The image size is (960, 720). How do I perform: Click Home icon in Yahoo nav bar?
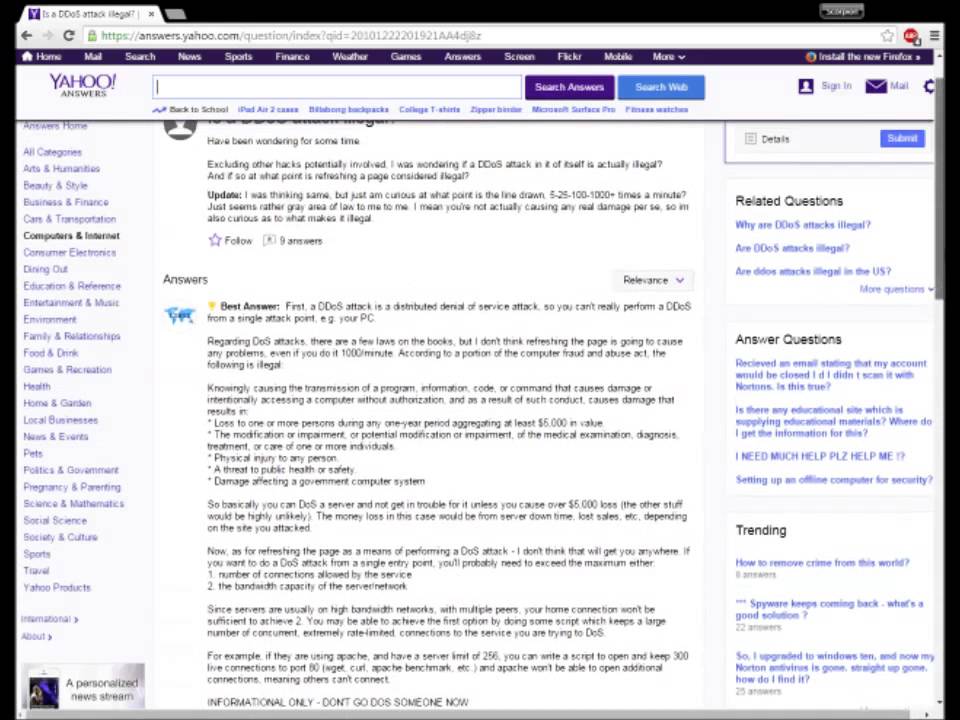coord(27,56)
